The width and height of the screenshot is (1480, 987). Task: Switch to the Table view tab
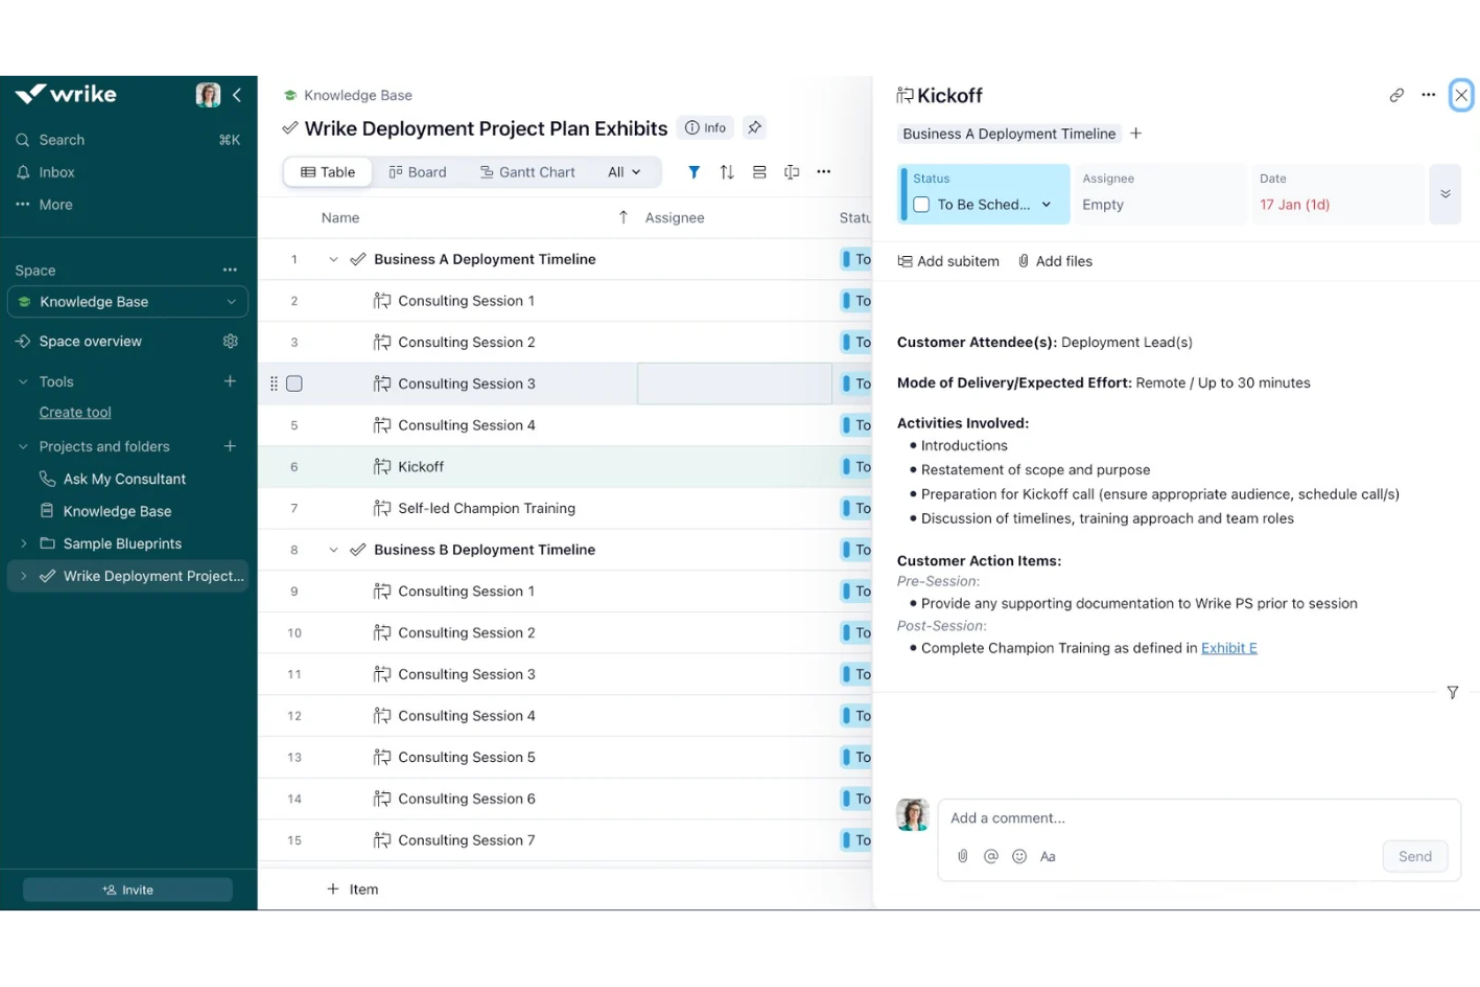pyautogui.click(x=328, y=172)
